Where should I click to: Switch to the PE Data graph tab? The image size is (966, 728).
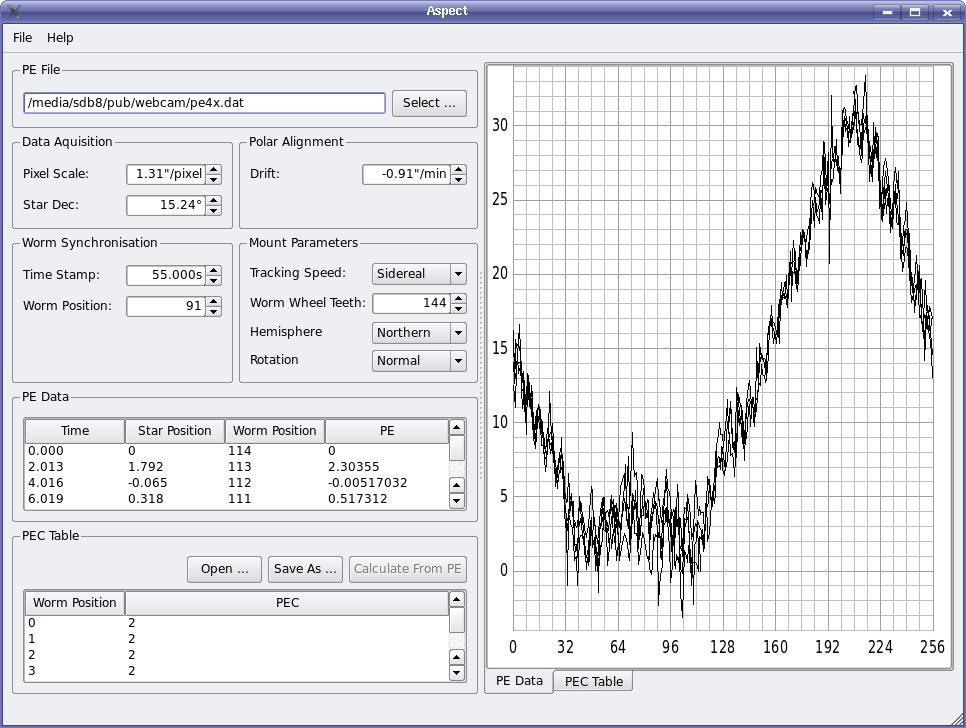click(519, 681)
